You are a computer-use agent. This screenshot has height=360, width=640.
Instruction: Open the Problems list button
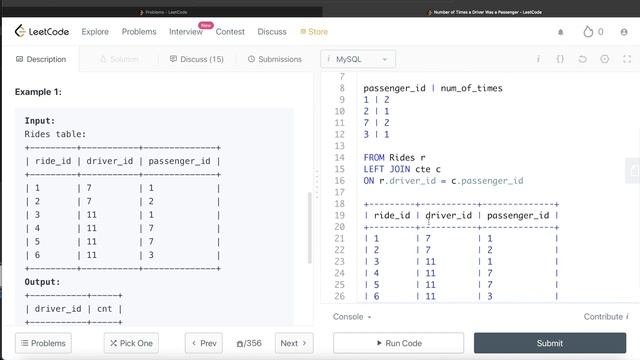coord(43,343)
